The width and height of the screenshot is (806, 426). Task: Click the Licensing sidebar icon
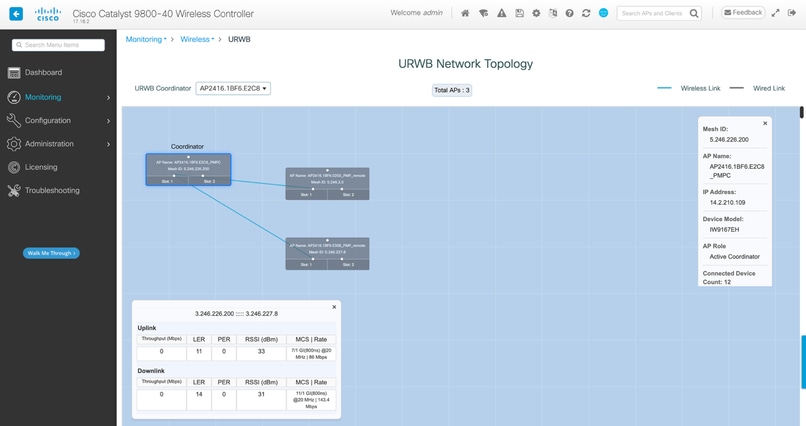[x=14, y=167]
